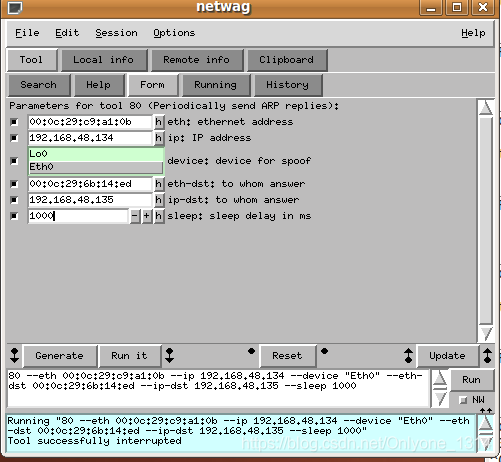Screen dimensions: 501x462
Task: Open the History sub-tab
Action: pyautogui.click(x=288, y=85)
